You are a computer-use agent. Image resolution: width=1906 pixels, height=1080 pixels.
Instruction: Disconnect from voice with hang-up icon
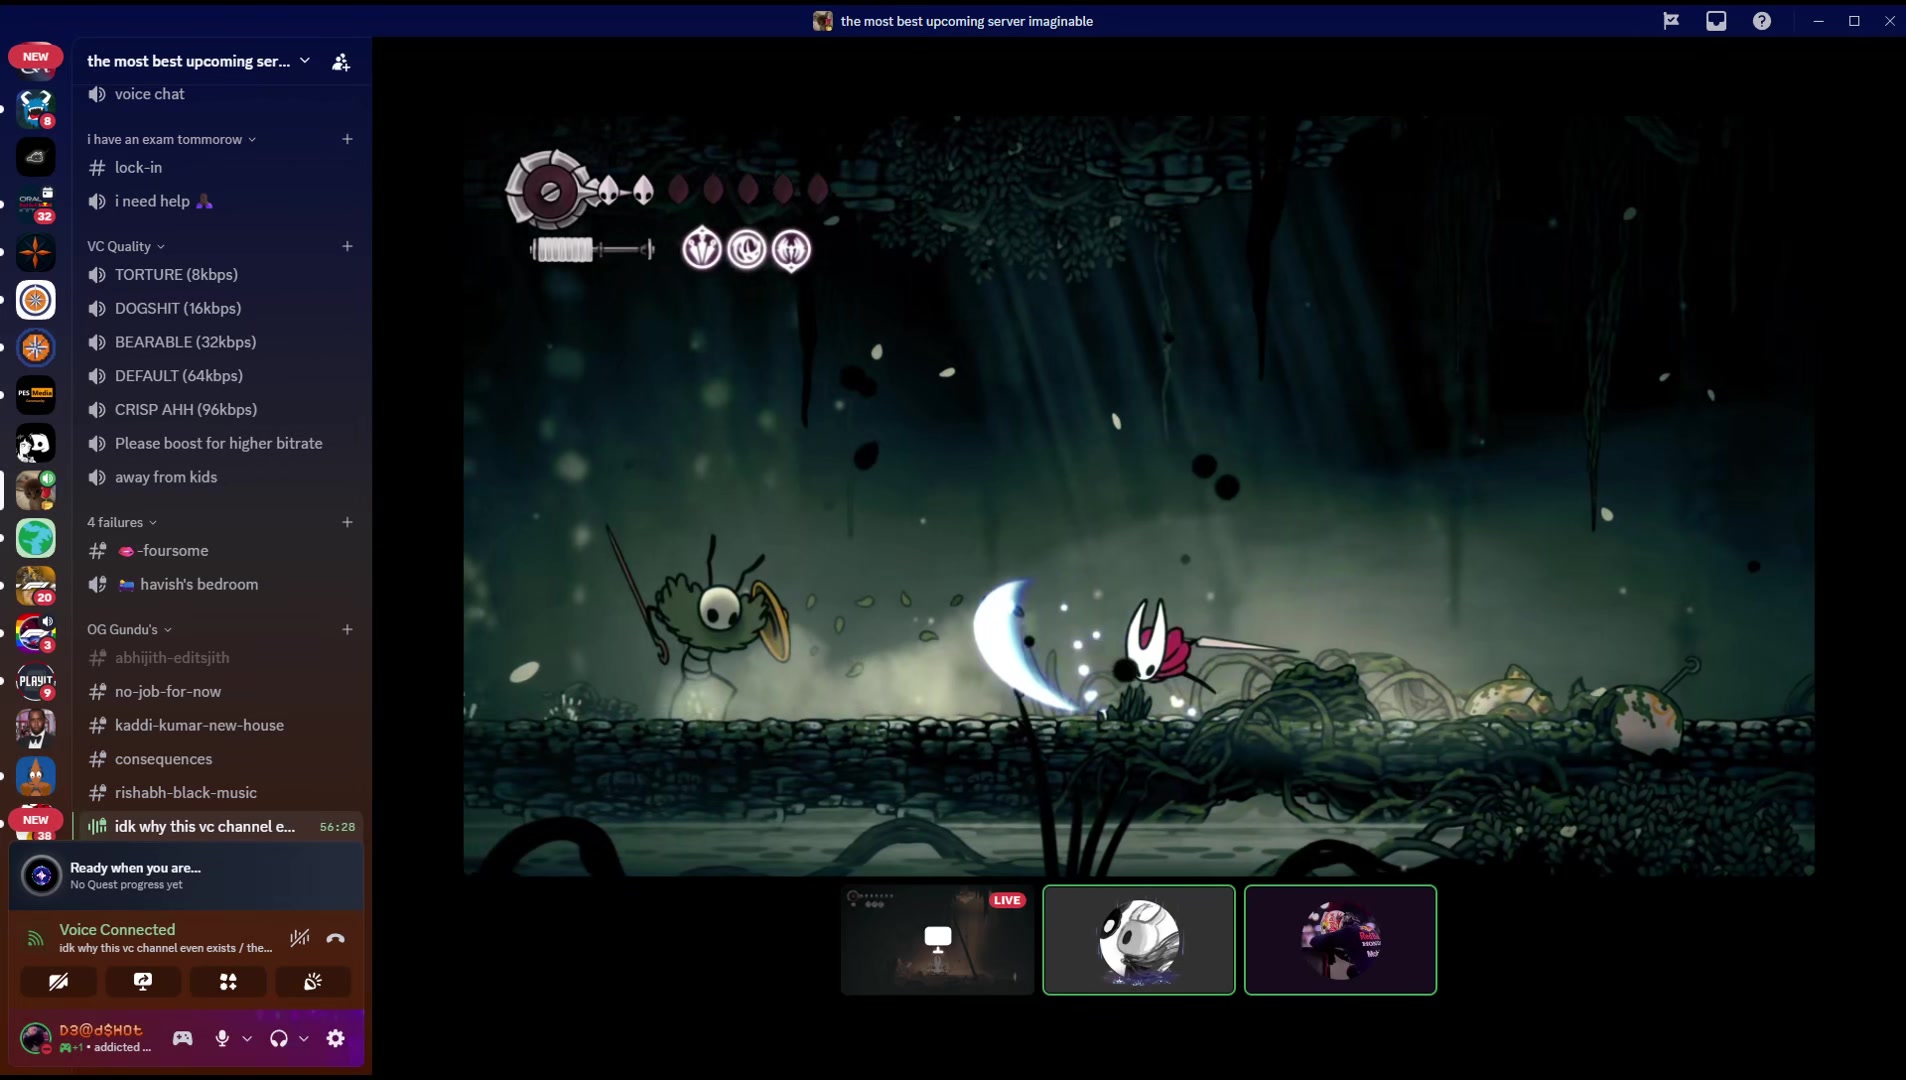336,938
